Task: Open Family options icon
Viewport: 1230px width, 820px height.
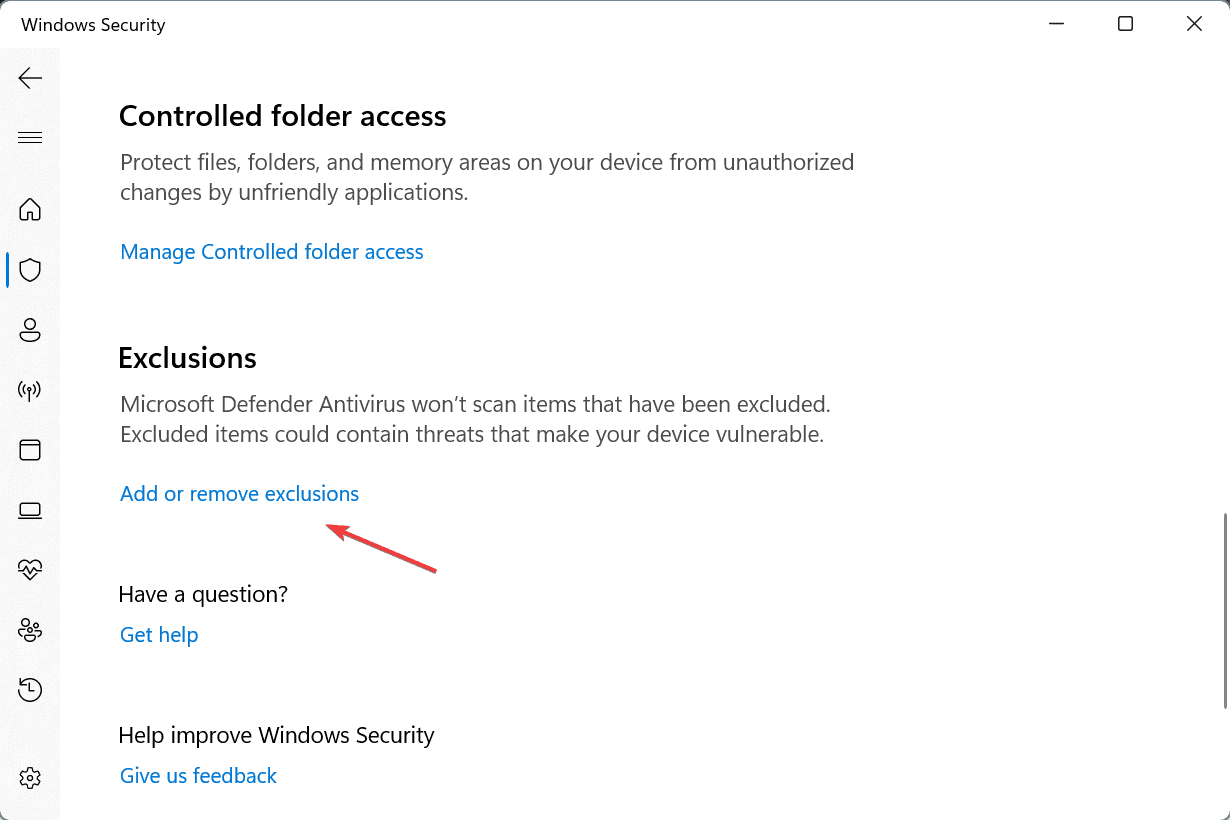Action: coord(30,630)
